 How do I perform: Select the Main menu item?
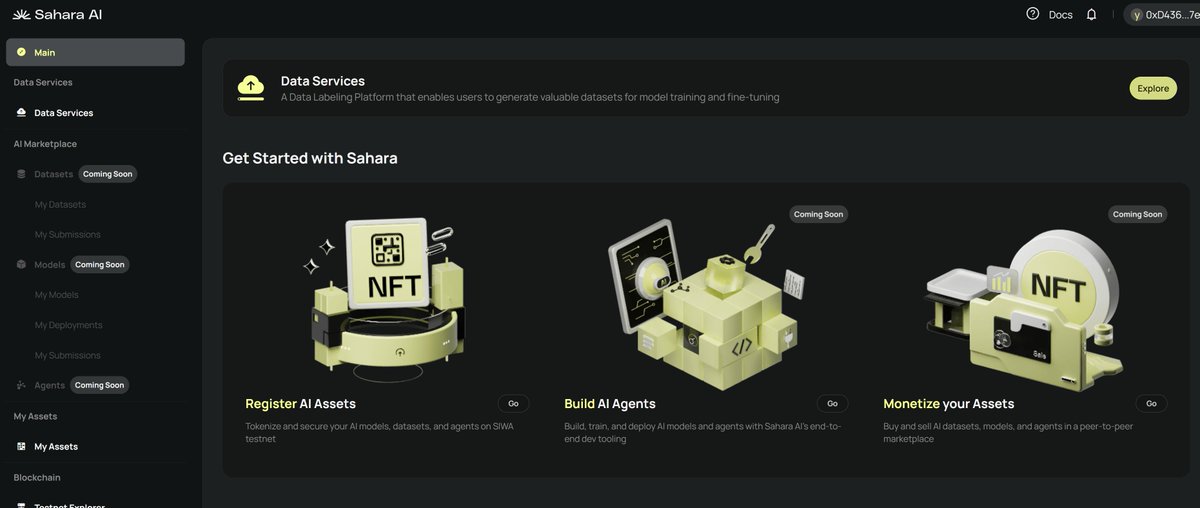pyautogui.click(x=95, y=52)
